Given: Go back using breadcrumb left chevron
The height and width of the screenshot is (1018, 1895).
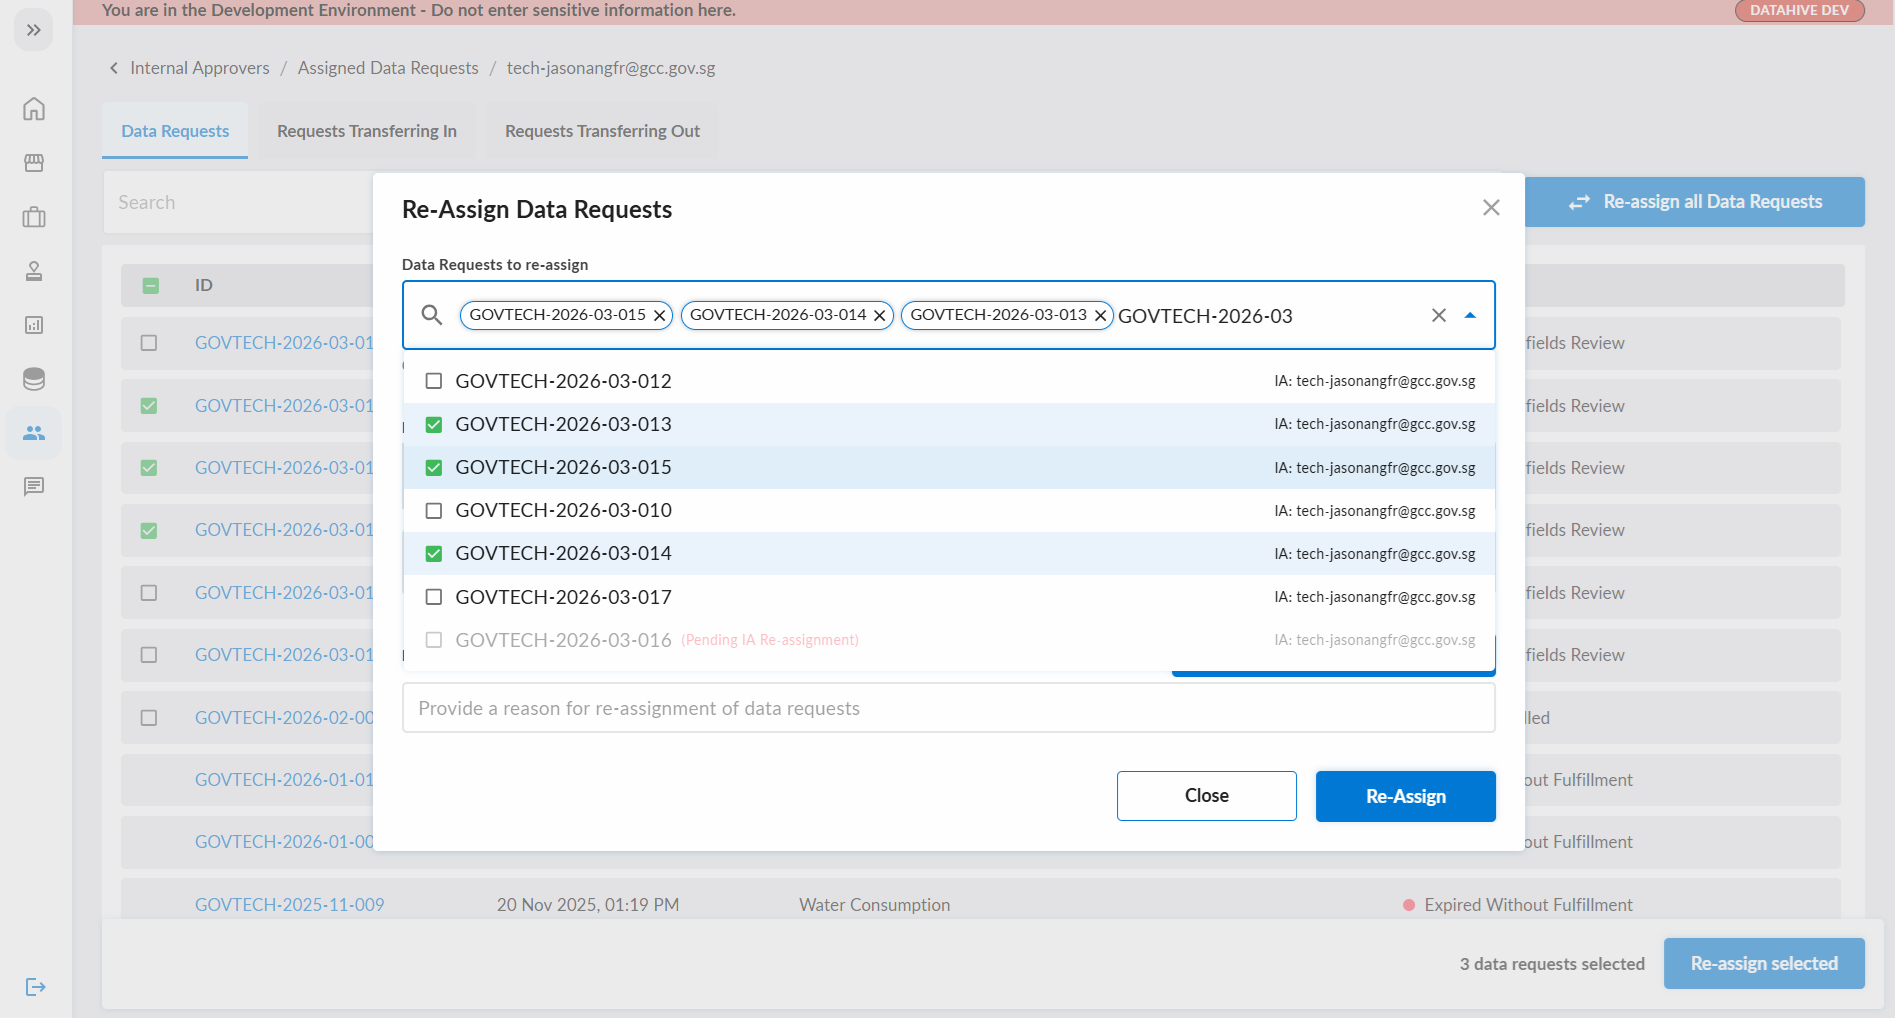Looking at the screenshot, I should pos(114,68).
